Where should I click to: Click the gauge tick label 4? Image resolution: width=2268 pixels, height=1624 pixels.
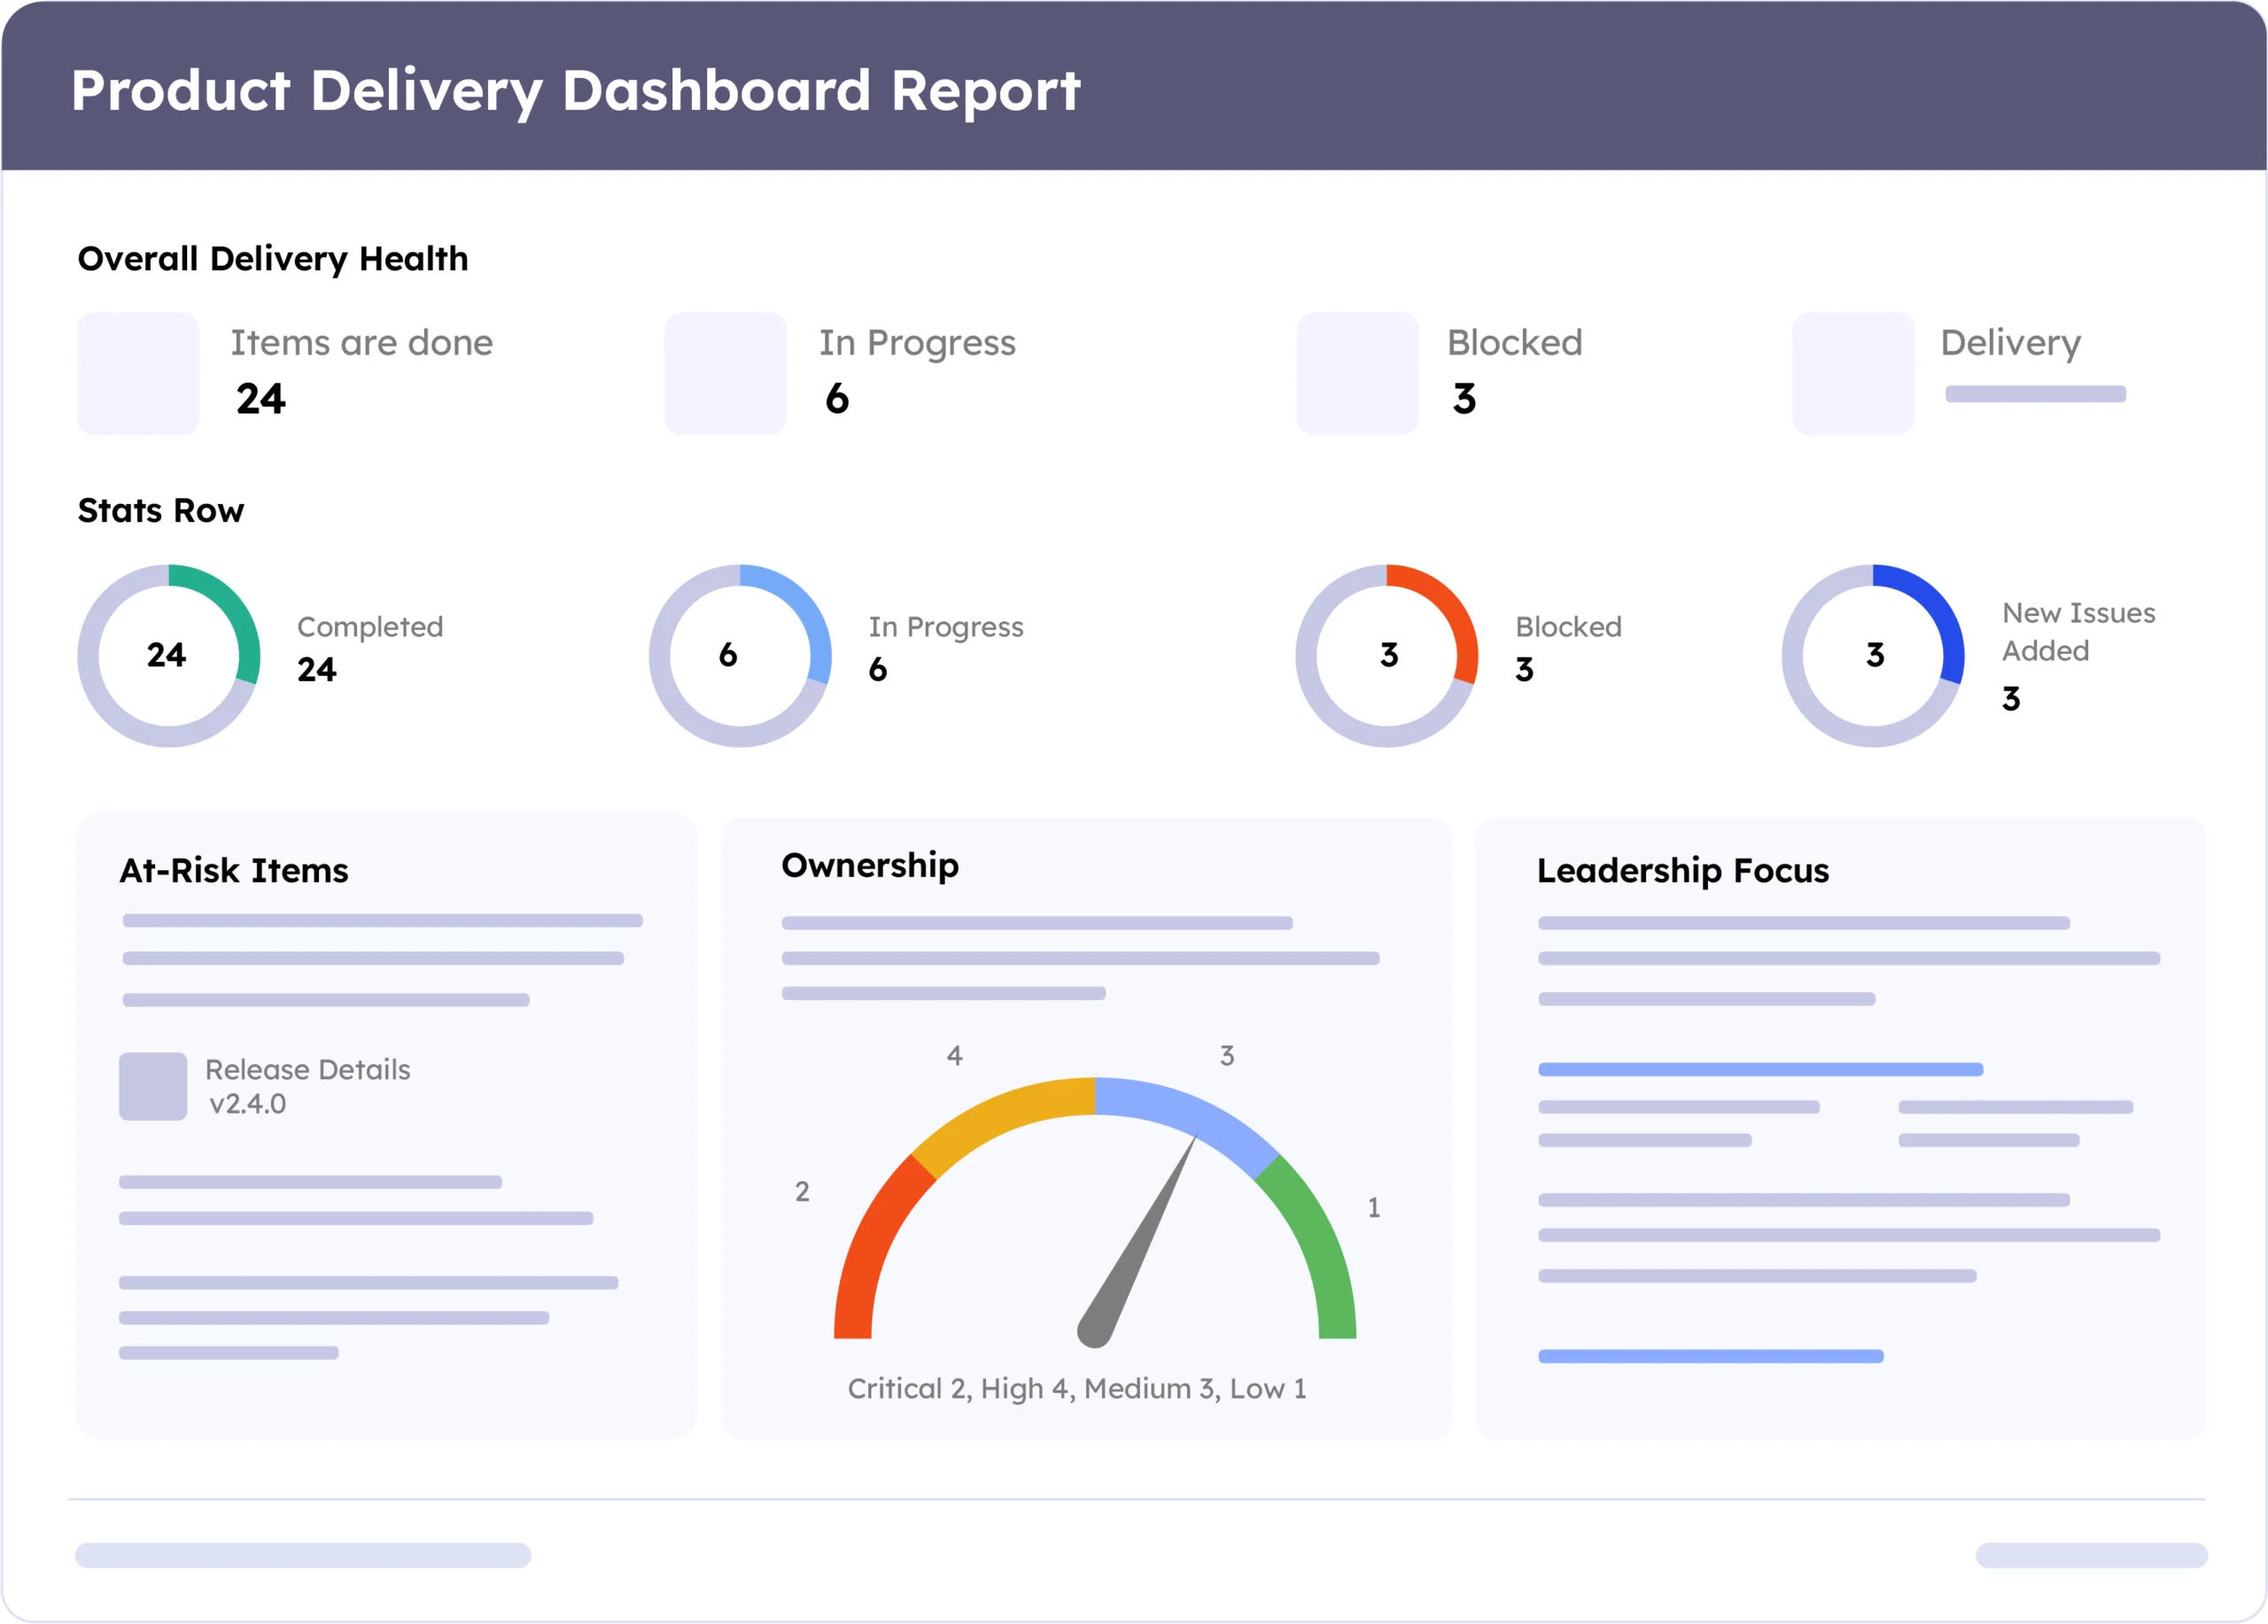(x=955, y=1056)
